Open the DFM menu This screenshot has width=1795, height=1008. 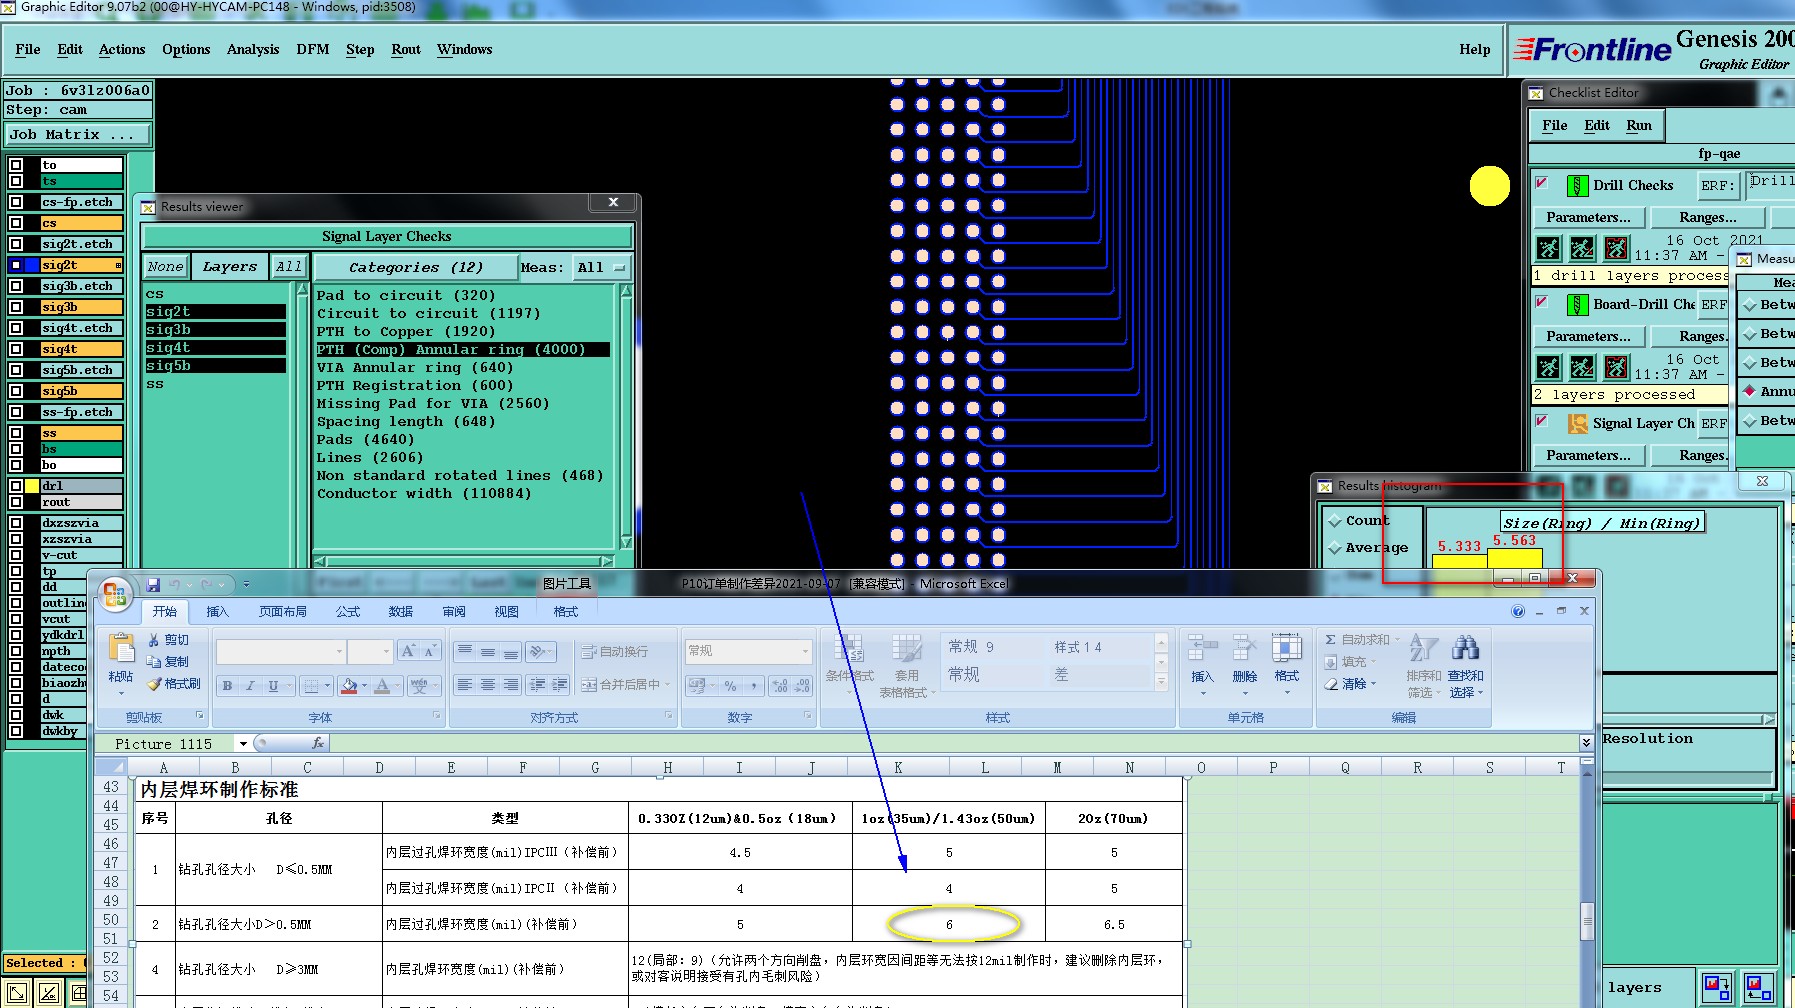312,50
